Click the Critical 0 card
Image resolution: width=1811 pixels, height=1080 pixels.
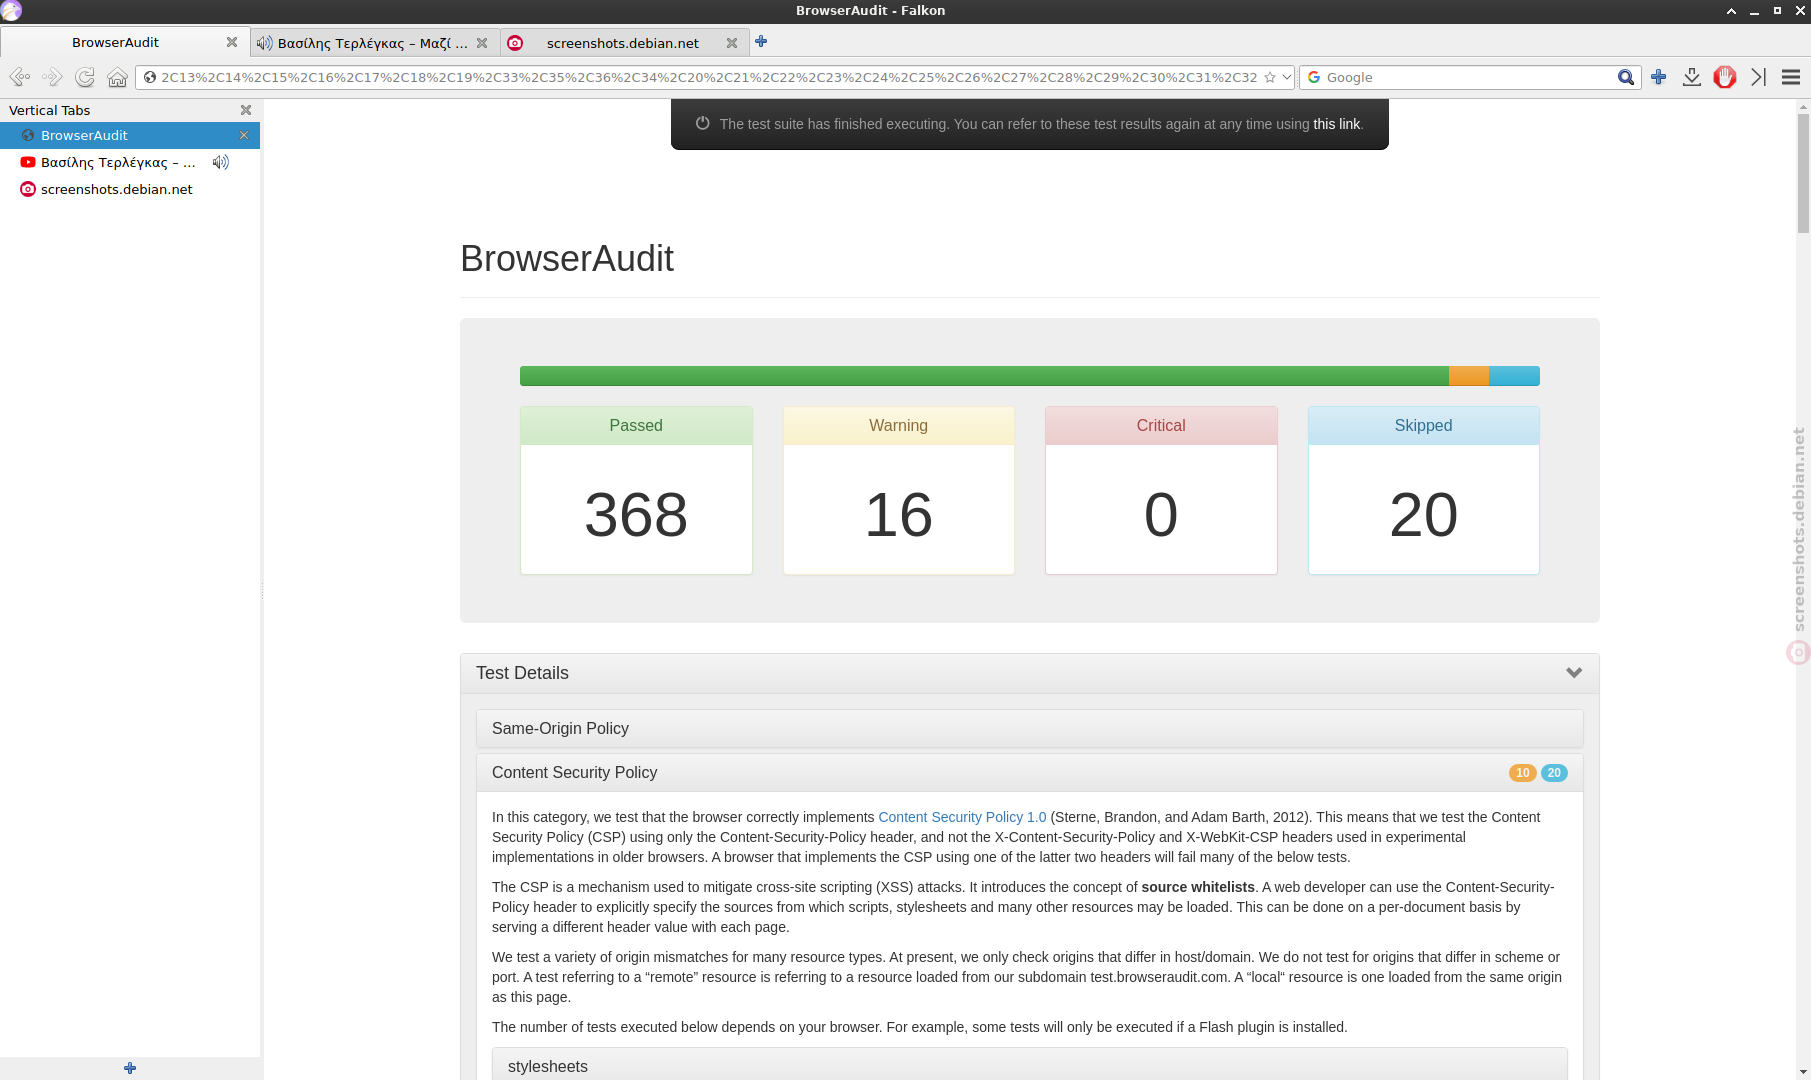[x=1161, y=490]
